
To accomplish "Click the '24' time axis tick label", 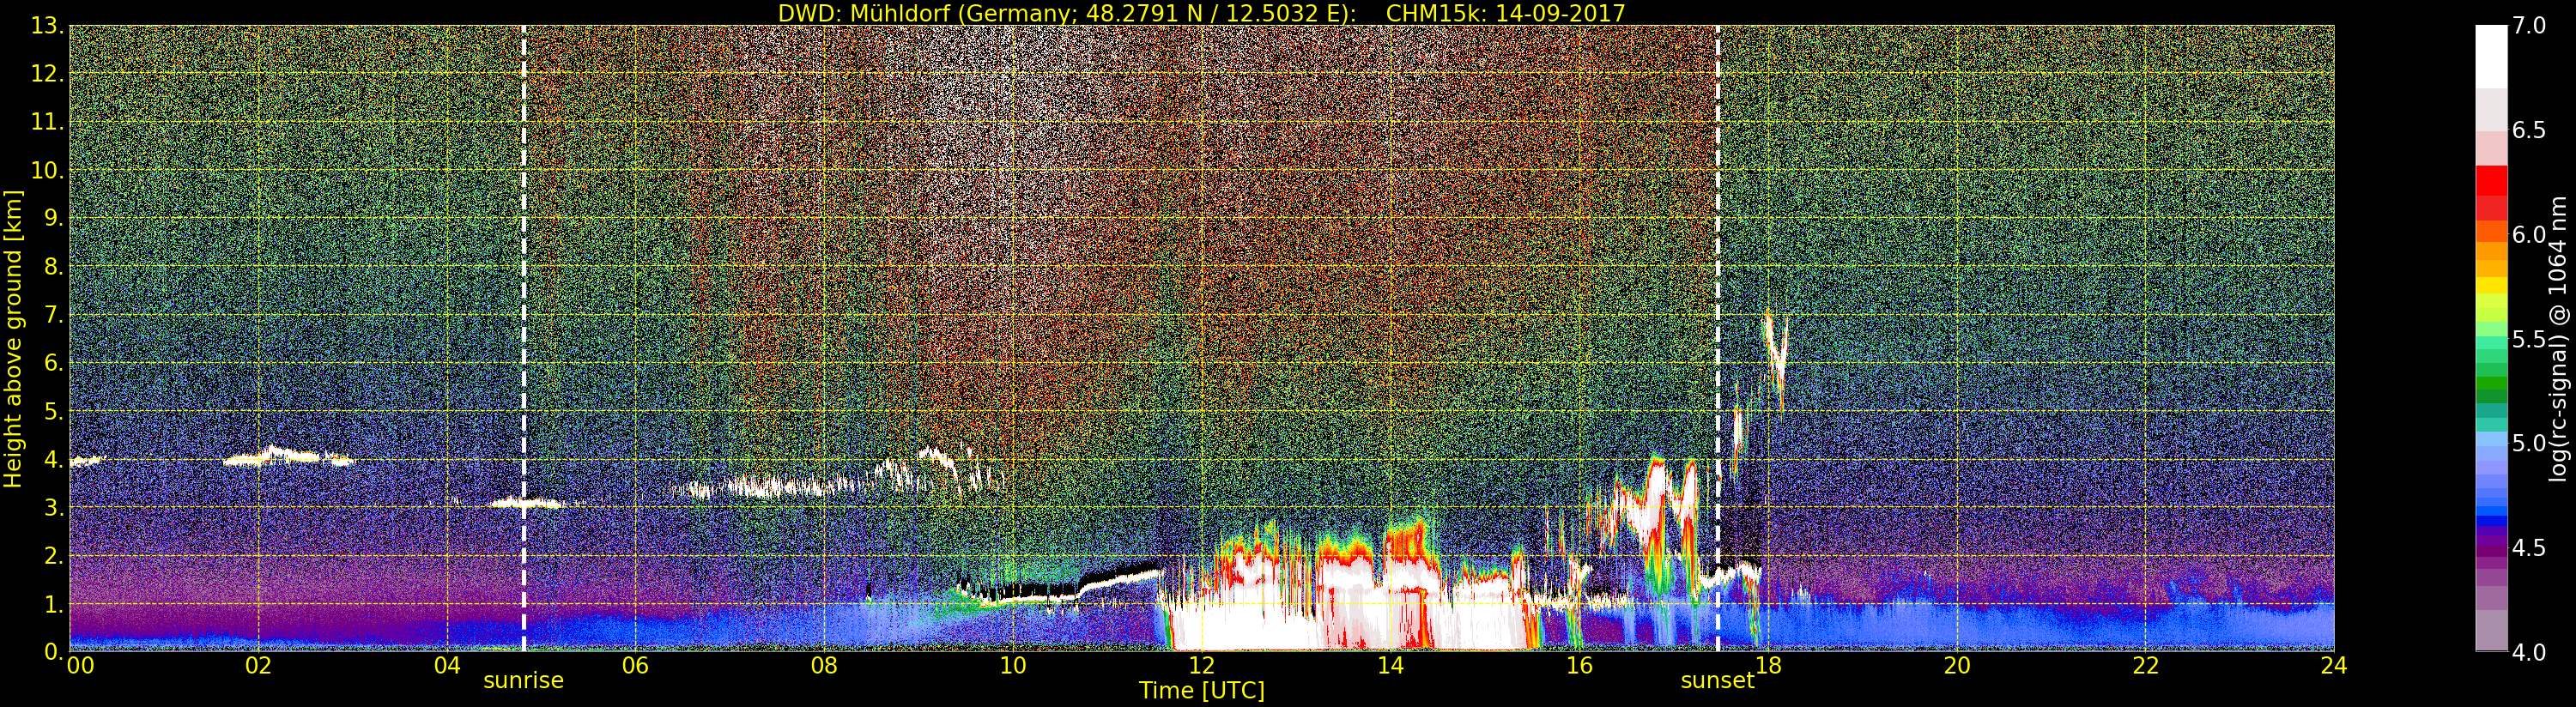I will pos(2334,666).
